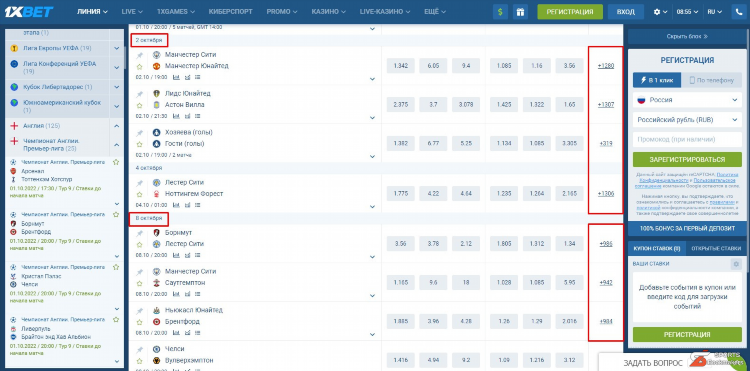Click the Манчестер Сити club crest in 2 октября match
The height and width of the screenshot is (371, 750).
point(156,55)
